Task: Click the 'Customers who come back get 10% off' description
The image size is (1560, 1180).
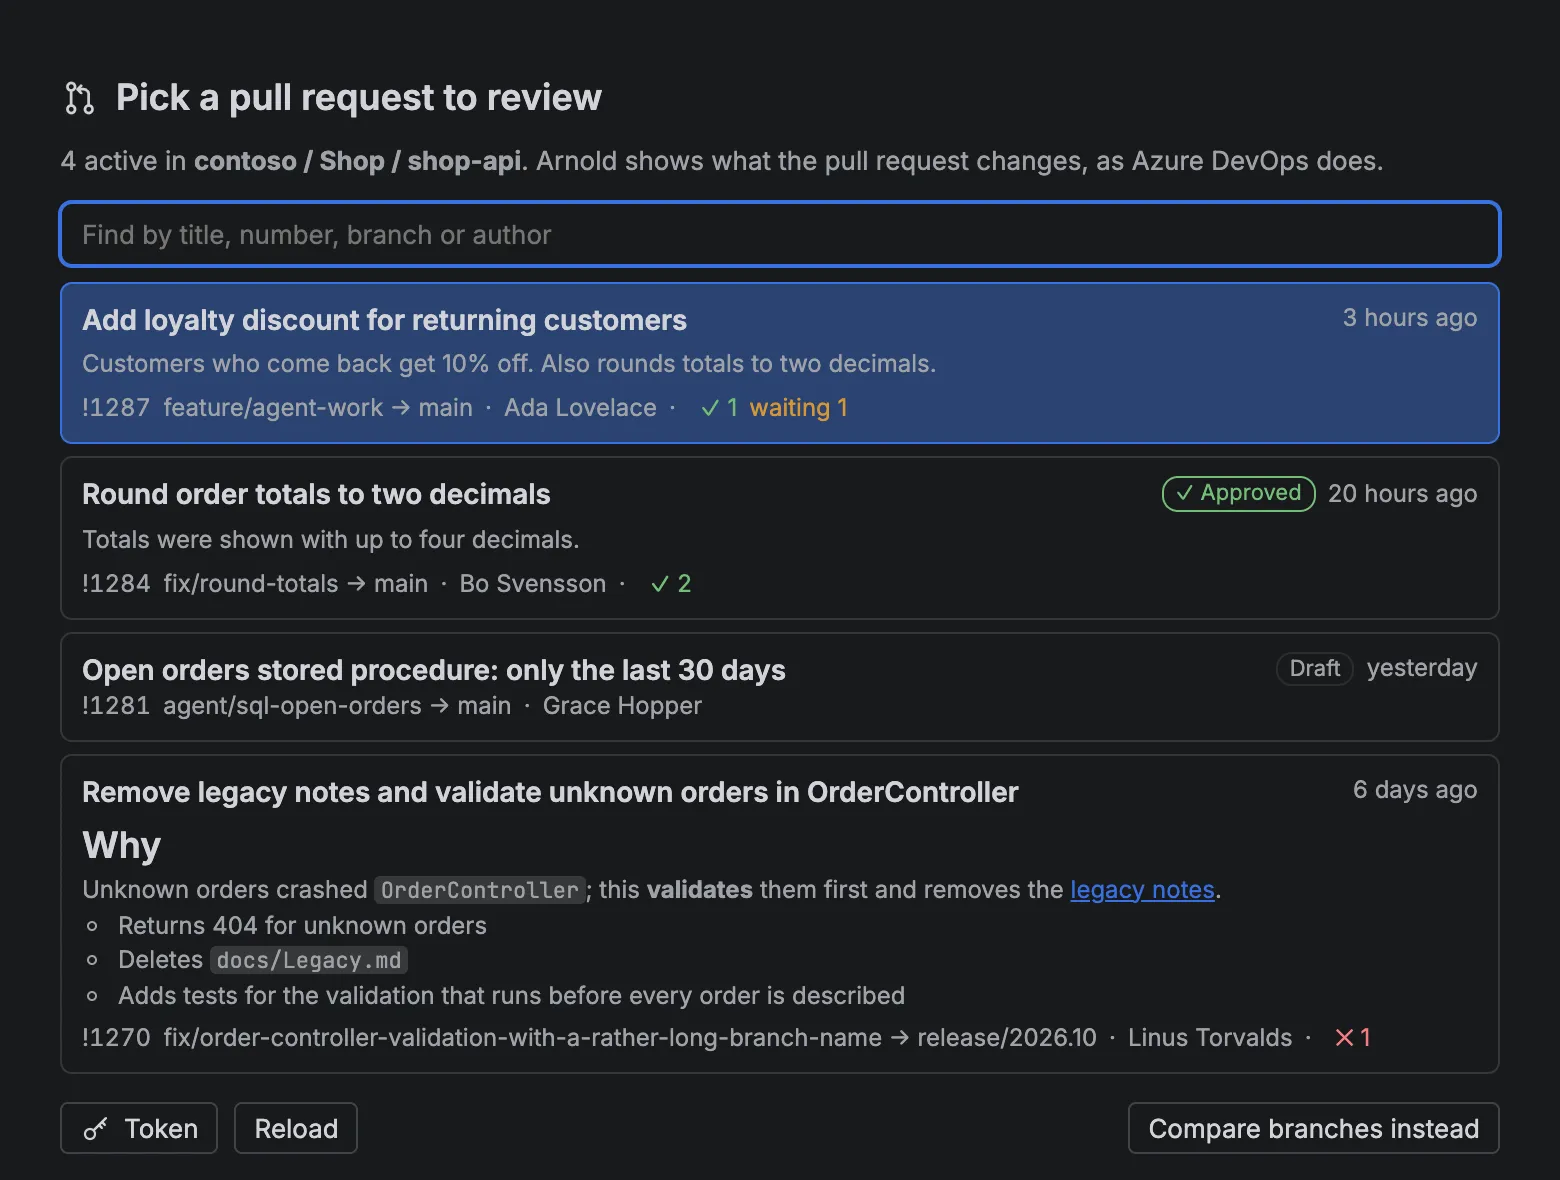Action: [509, 364]
